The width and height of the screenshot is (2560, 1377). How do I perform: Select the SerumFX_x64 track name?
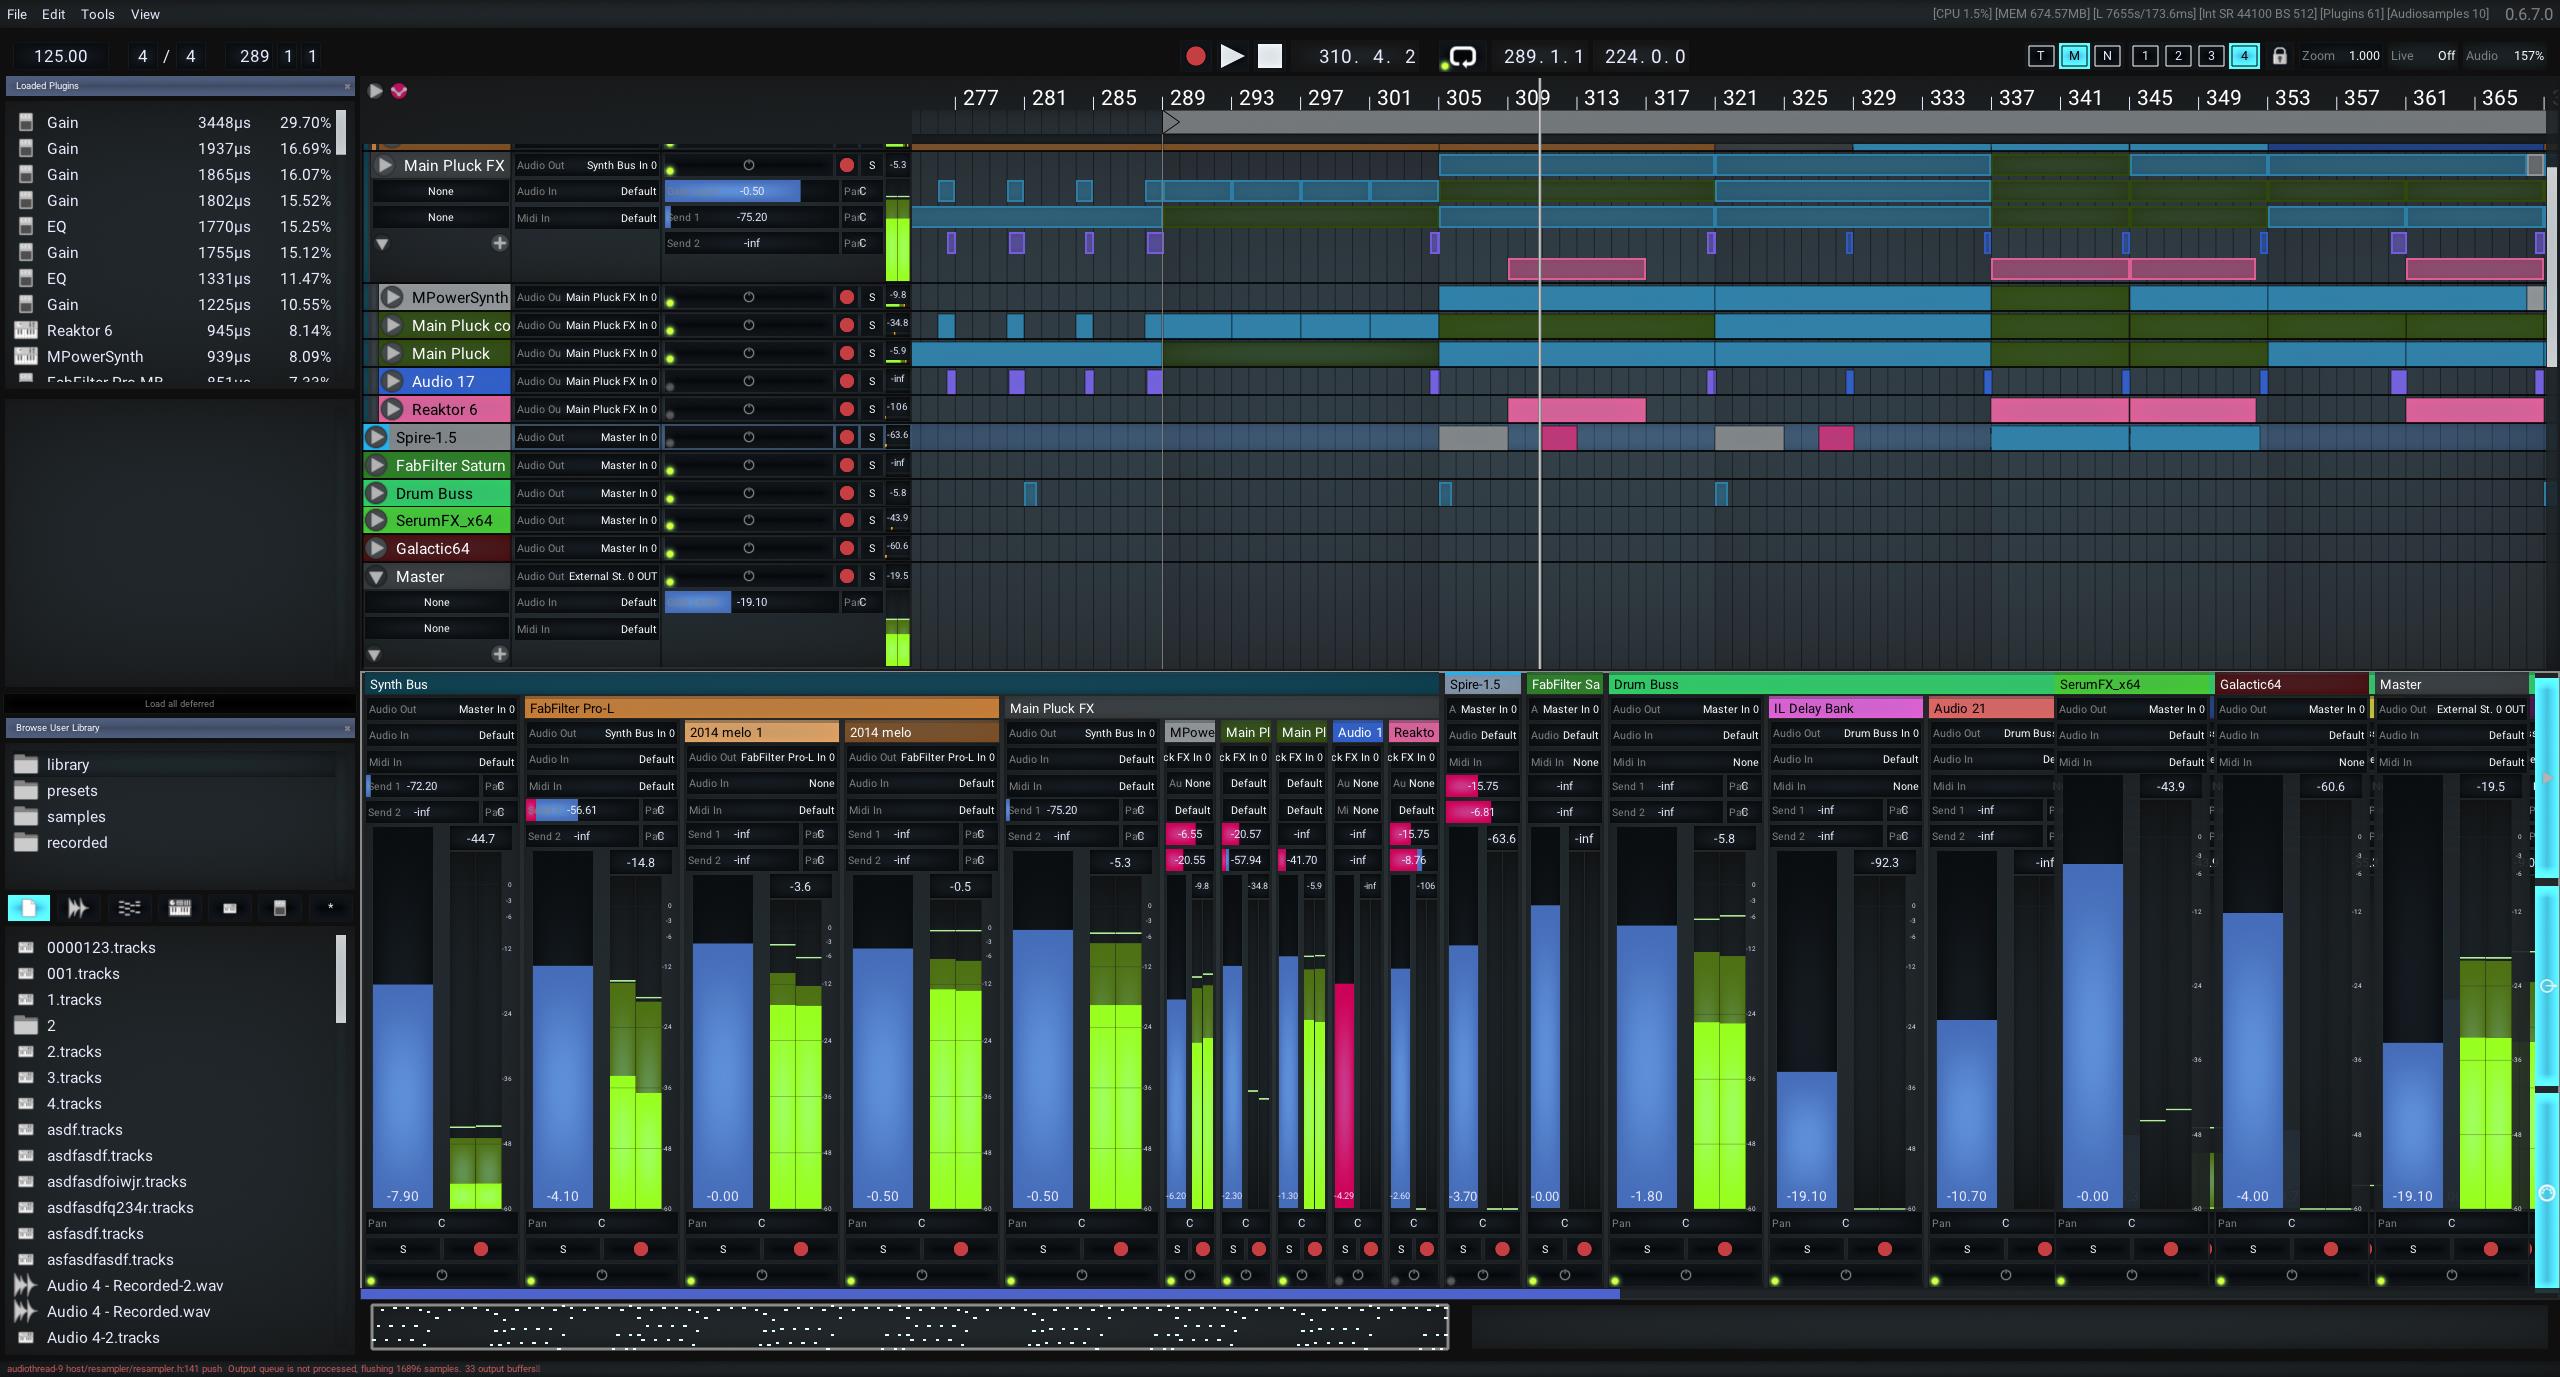[444, 520]
